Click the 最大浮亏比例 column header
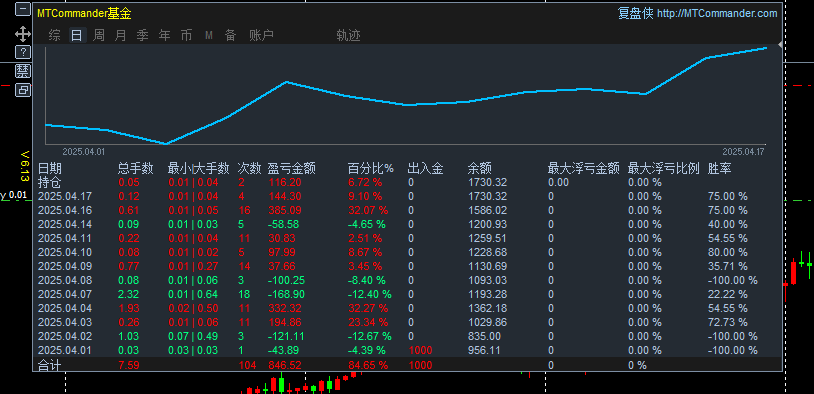 (664, 168)
